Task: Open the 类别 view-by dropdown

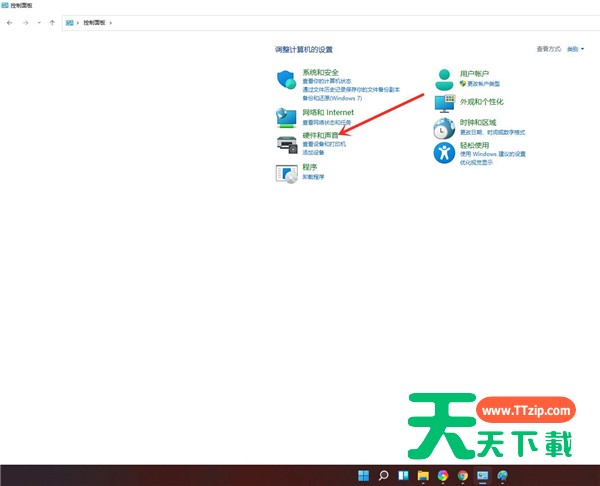Action: click(x=576, y=49)
